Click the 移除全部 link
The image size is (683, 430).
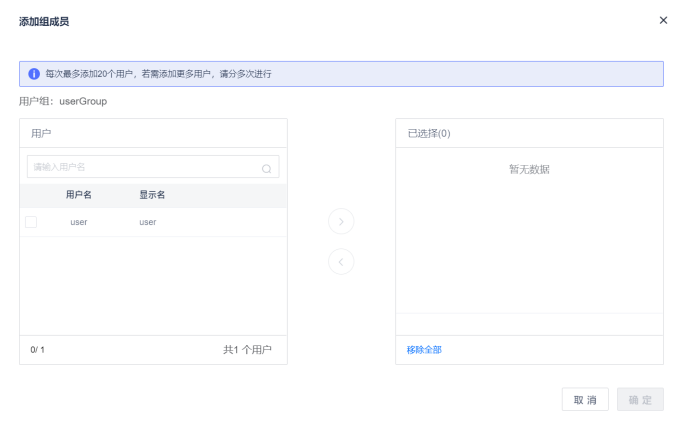pyautogui.click(x=424, y=350)
